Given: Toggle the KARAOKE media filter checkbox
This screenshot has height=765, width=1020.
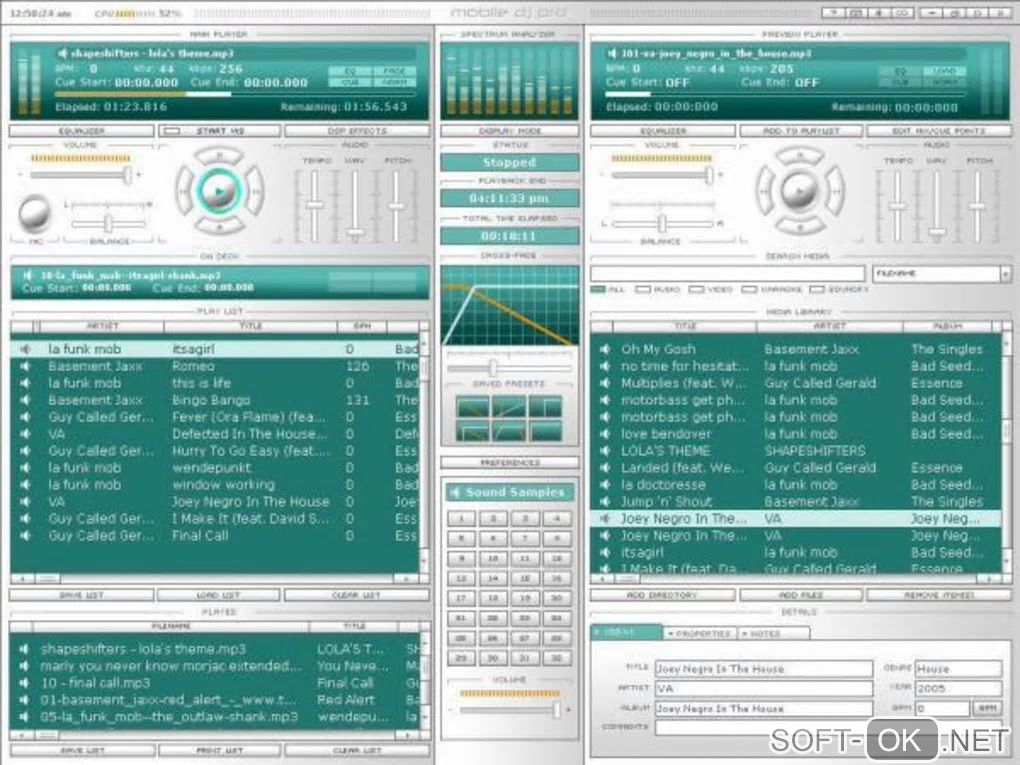Looking at the screenshot, I should 749,289.
